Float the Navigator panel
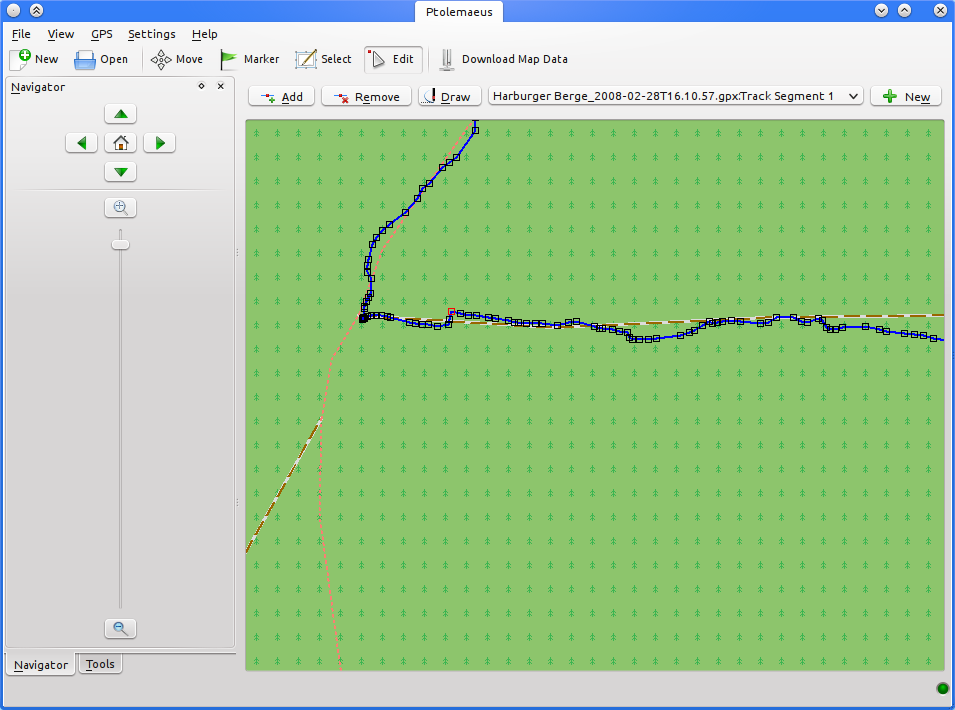 (202, 87)
